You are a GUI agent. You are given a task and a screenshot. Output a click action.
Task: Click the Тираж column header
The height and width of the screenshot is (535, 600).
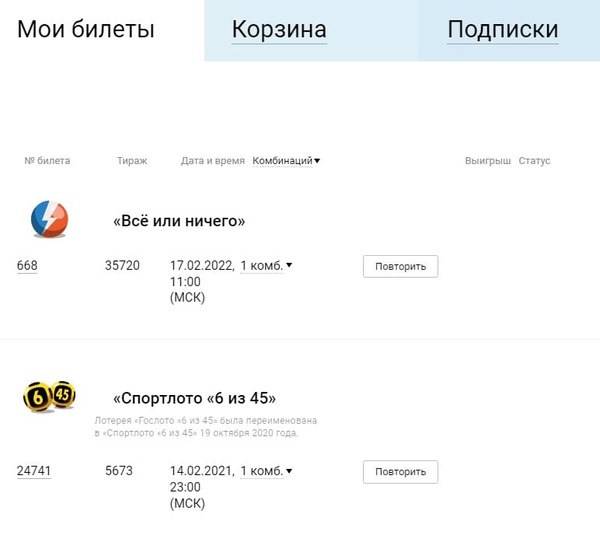tap(131, 161)
